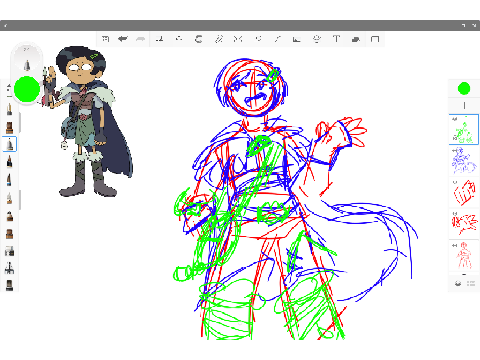Open the list menu starting the top toolbar
Viewport: 480px width, 360px height.
point(106,39)
